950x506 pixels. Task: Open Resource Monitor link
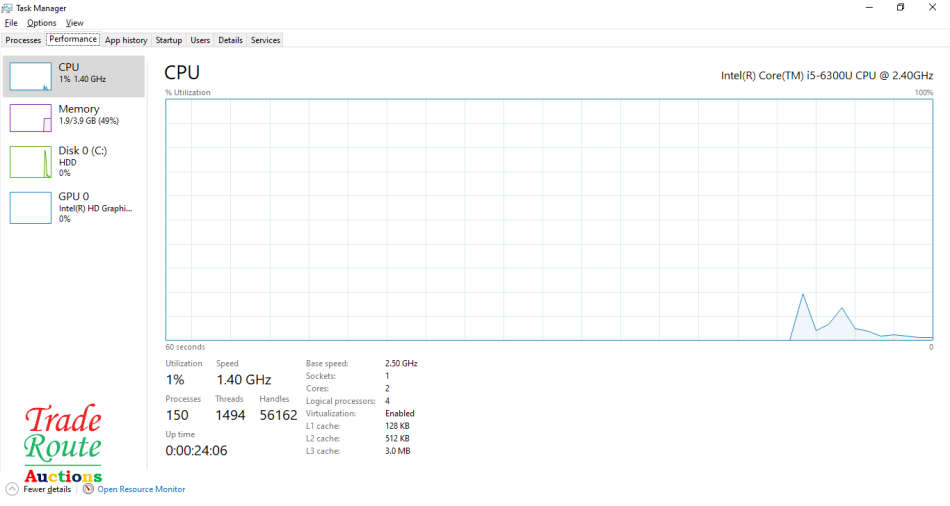point(141,489)
